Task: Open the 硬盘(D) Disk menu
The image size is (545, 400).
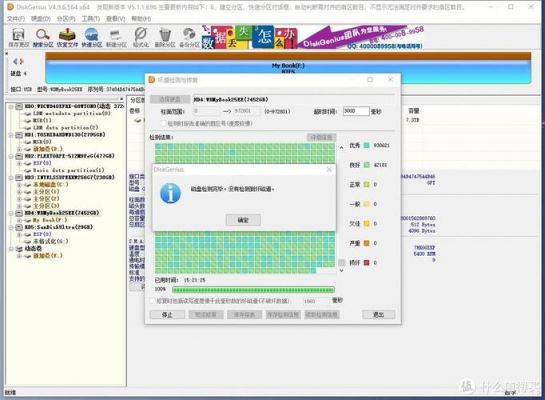Action: (41, 19)
